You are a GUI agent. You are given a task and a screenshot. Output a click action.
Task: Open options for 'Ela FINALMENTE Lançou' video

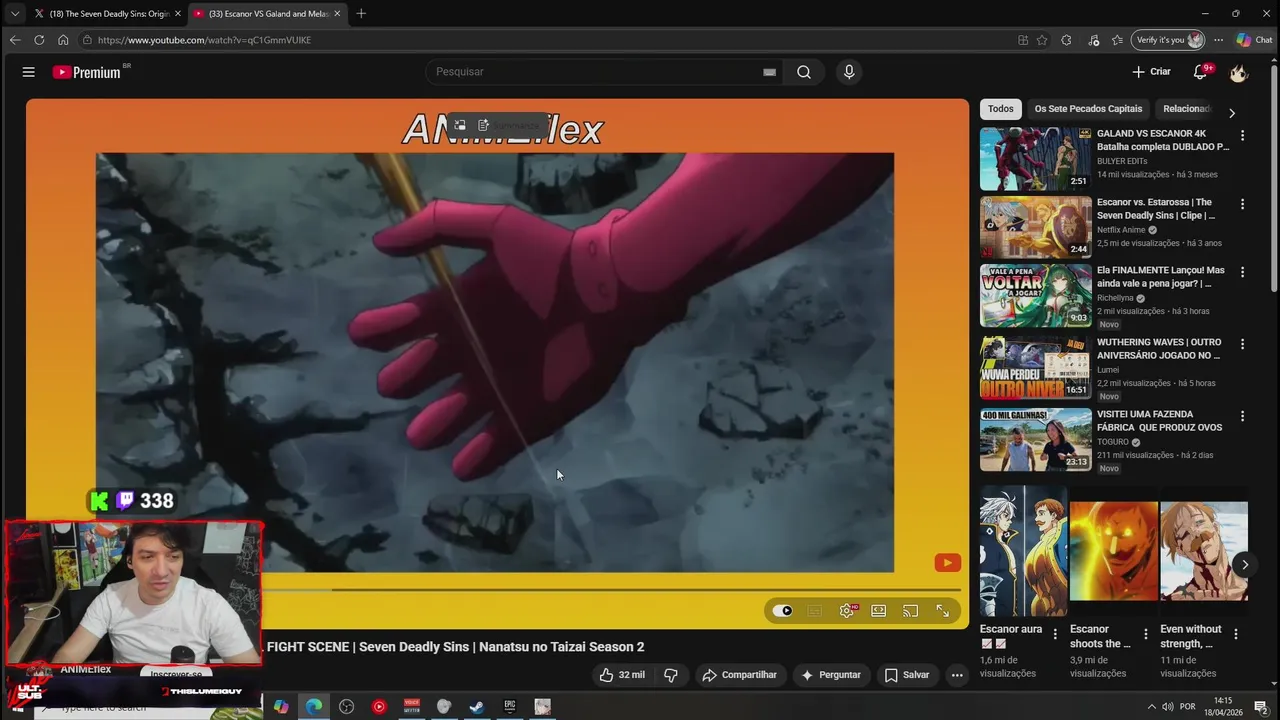tap(1242, 272)
